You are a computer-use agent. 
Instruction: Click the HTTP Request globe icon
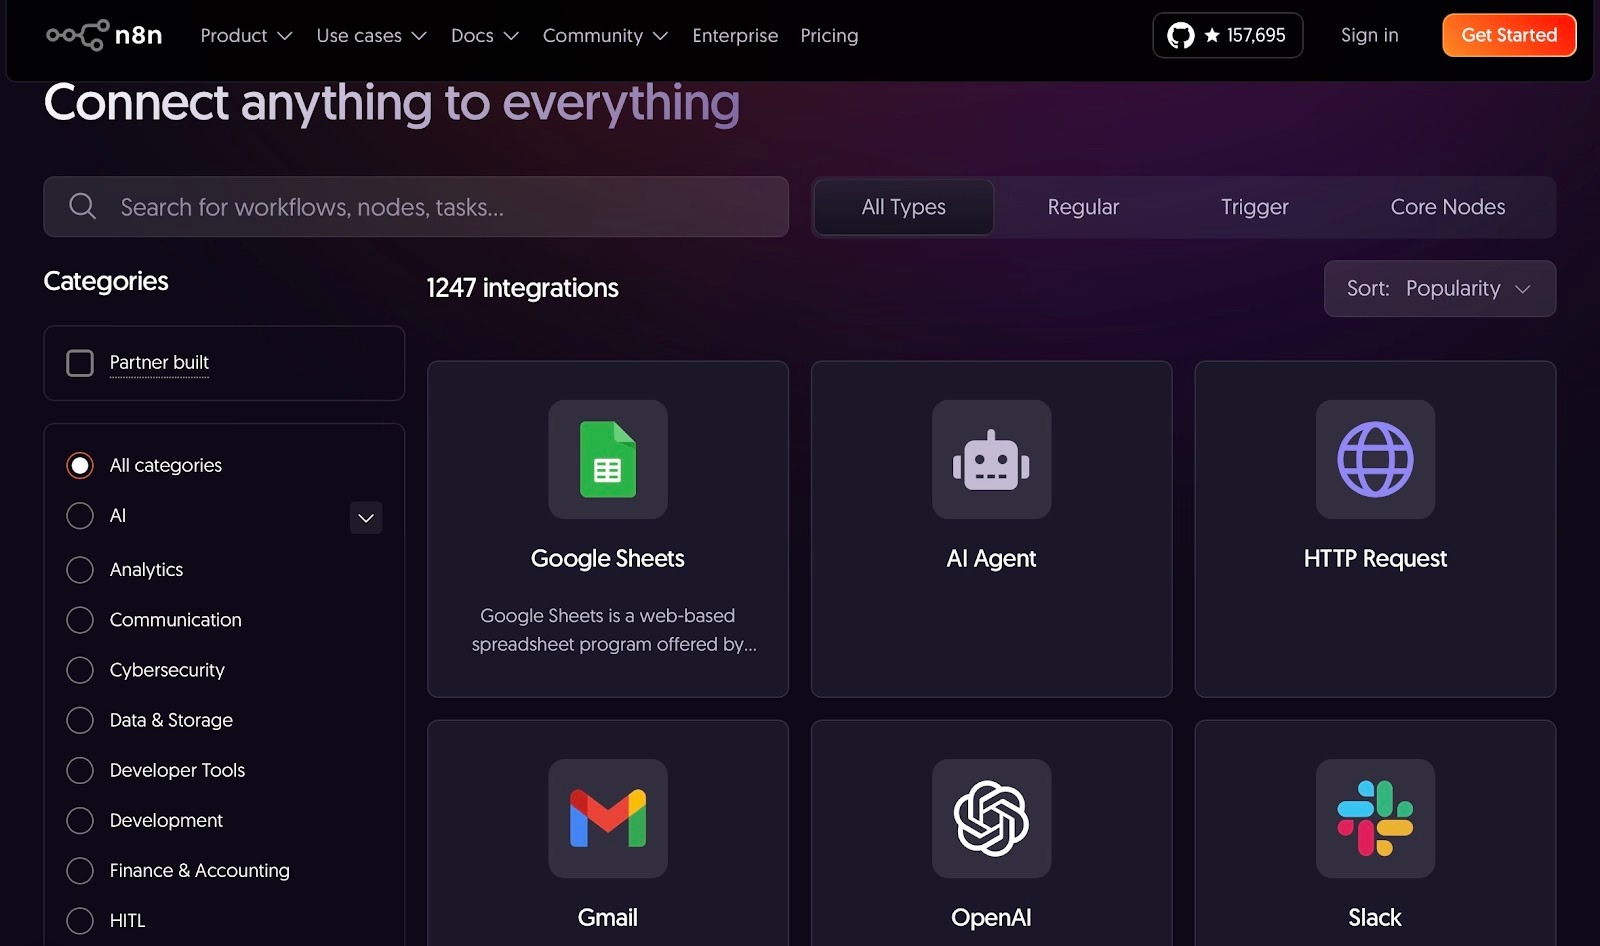(x=1375, y=459)
